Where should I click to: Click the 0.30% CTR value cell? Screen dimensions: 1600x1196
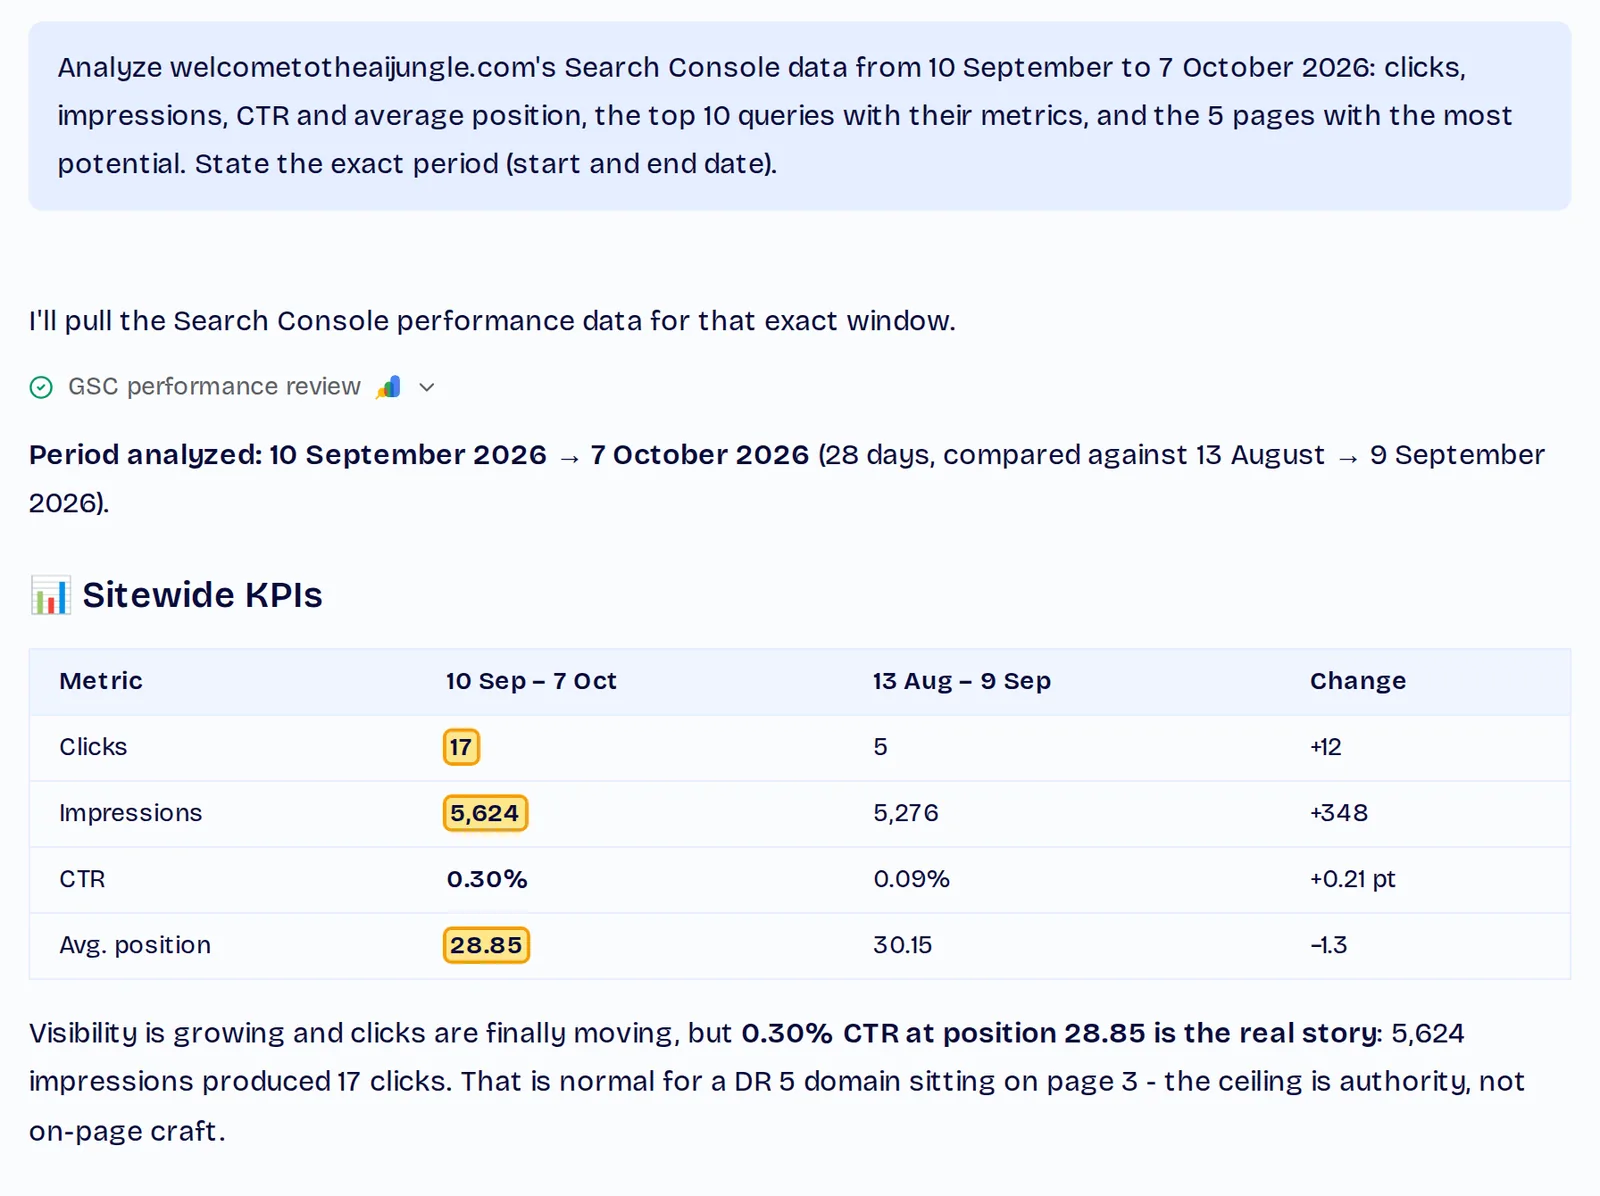click(x=487, y=879)
